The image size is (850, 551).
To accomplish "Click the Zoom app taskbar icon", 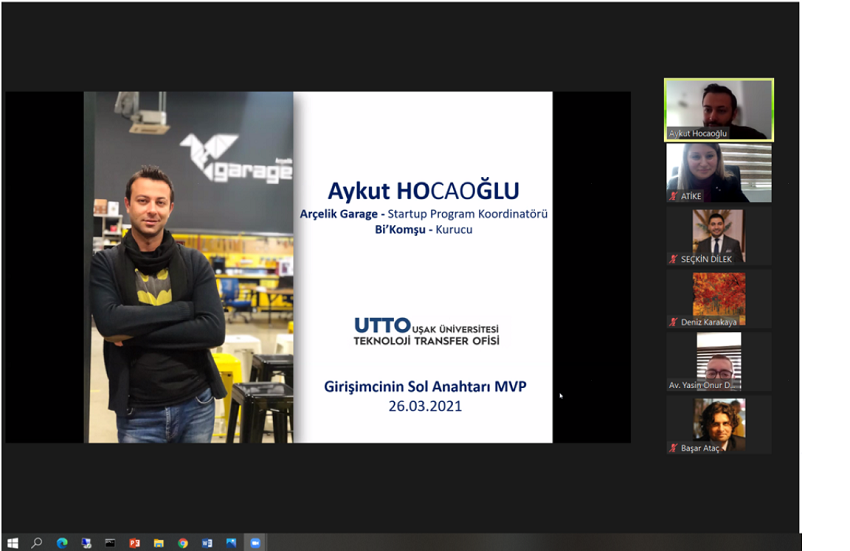I will click(x=255, y=543).
